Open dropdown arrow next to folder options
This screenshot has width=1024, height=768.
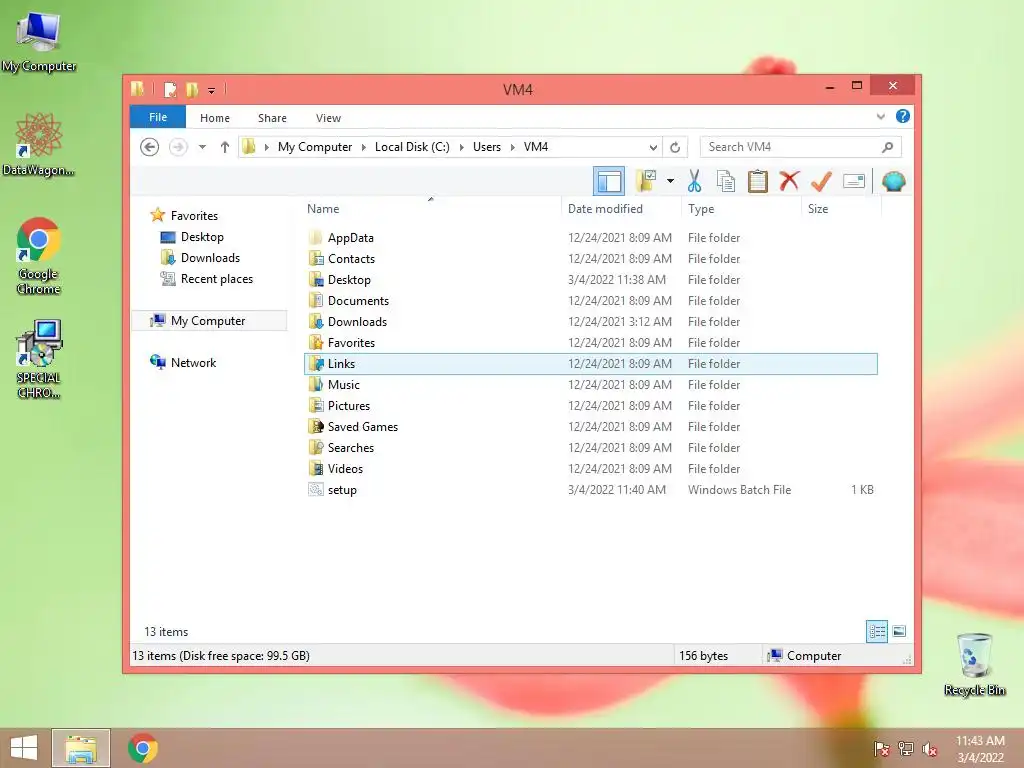[671, 181]
